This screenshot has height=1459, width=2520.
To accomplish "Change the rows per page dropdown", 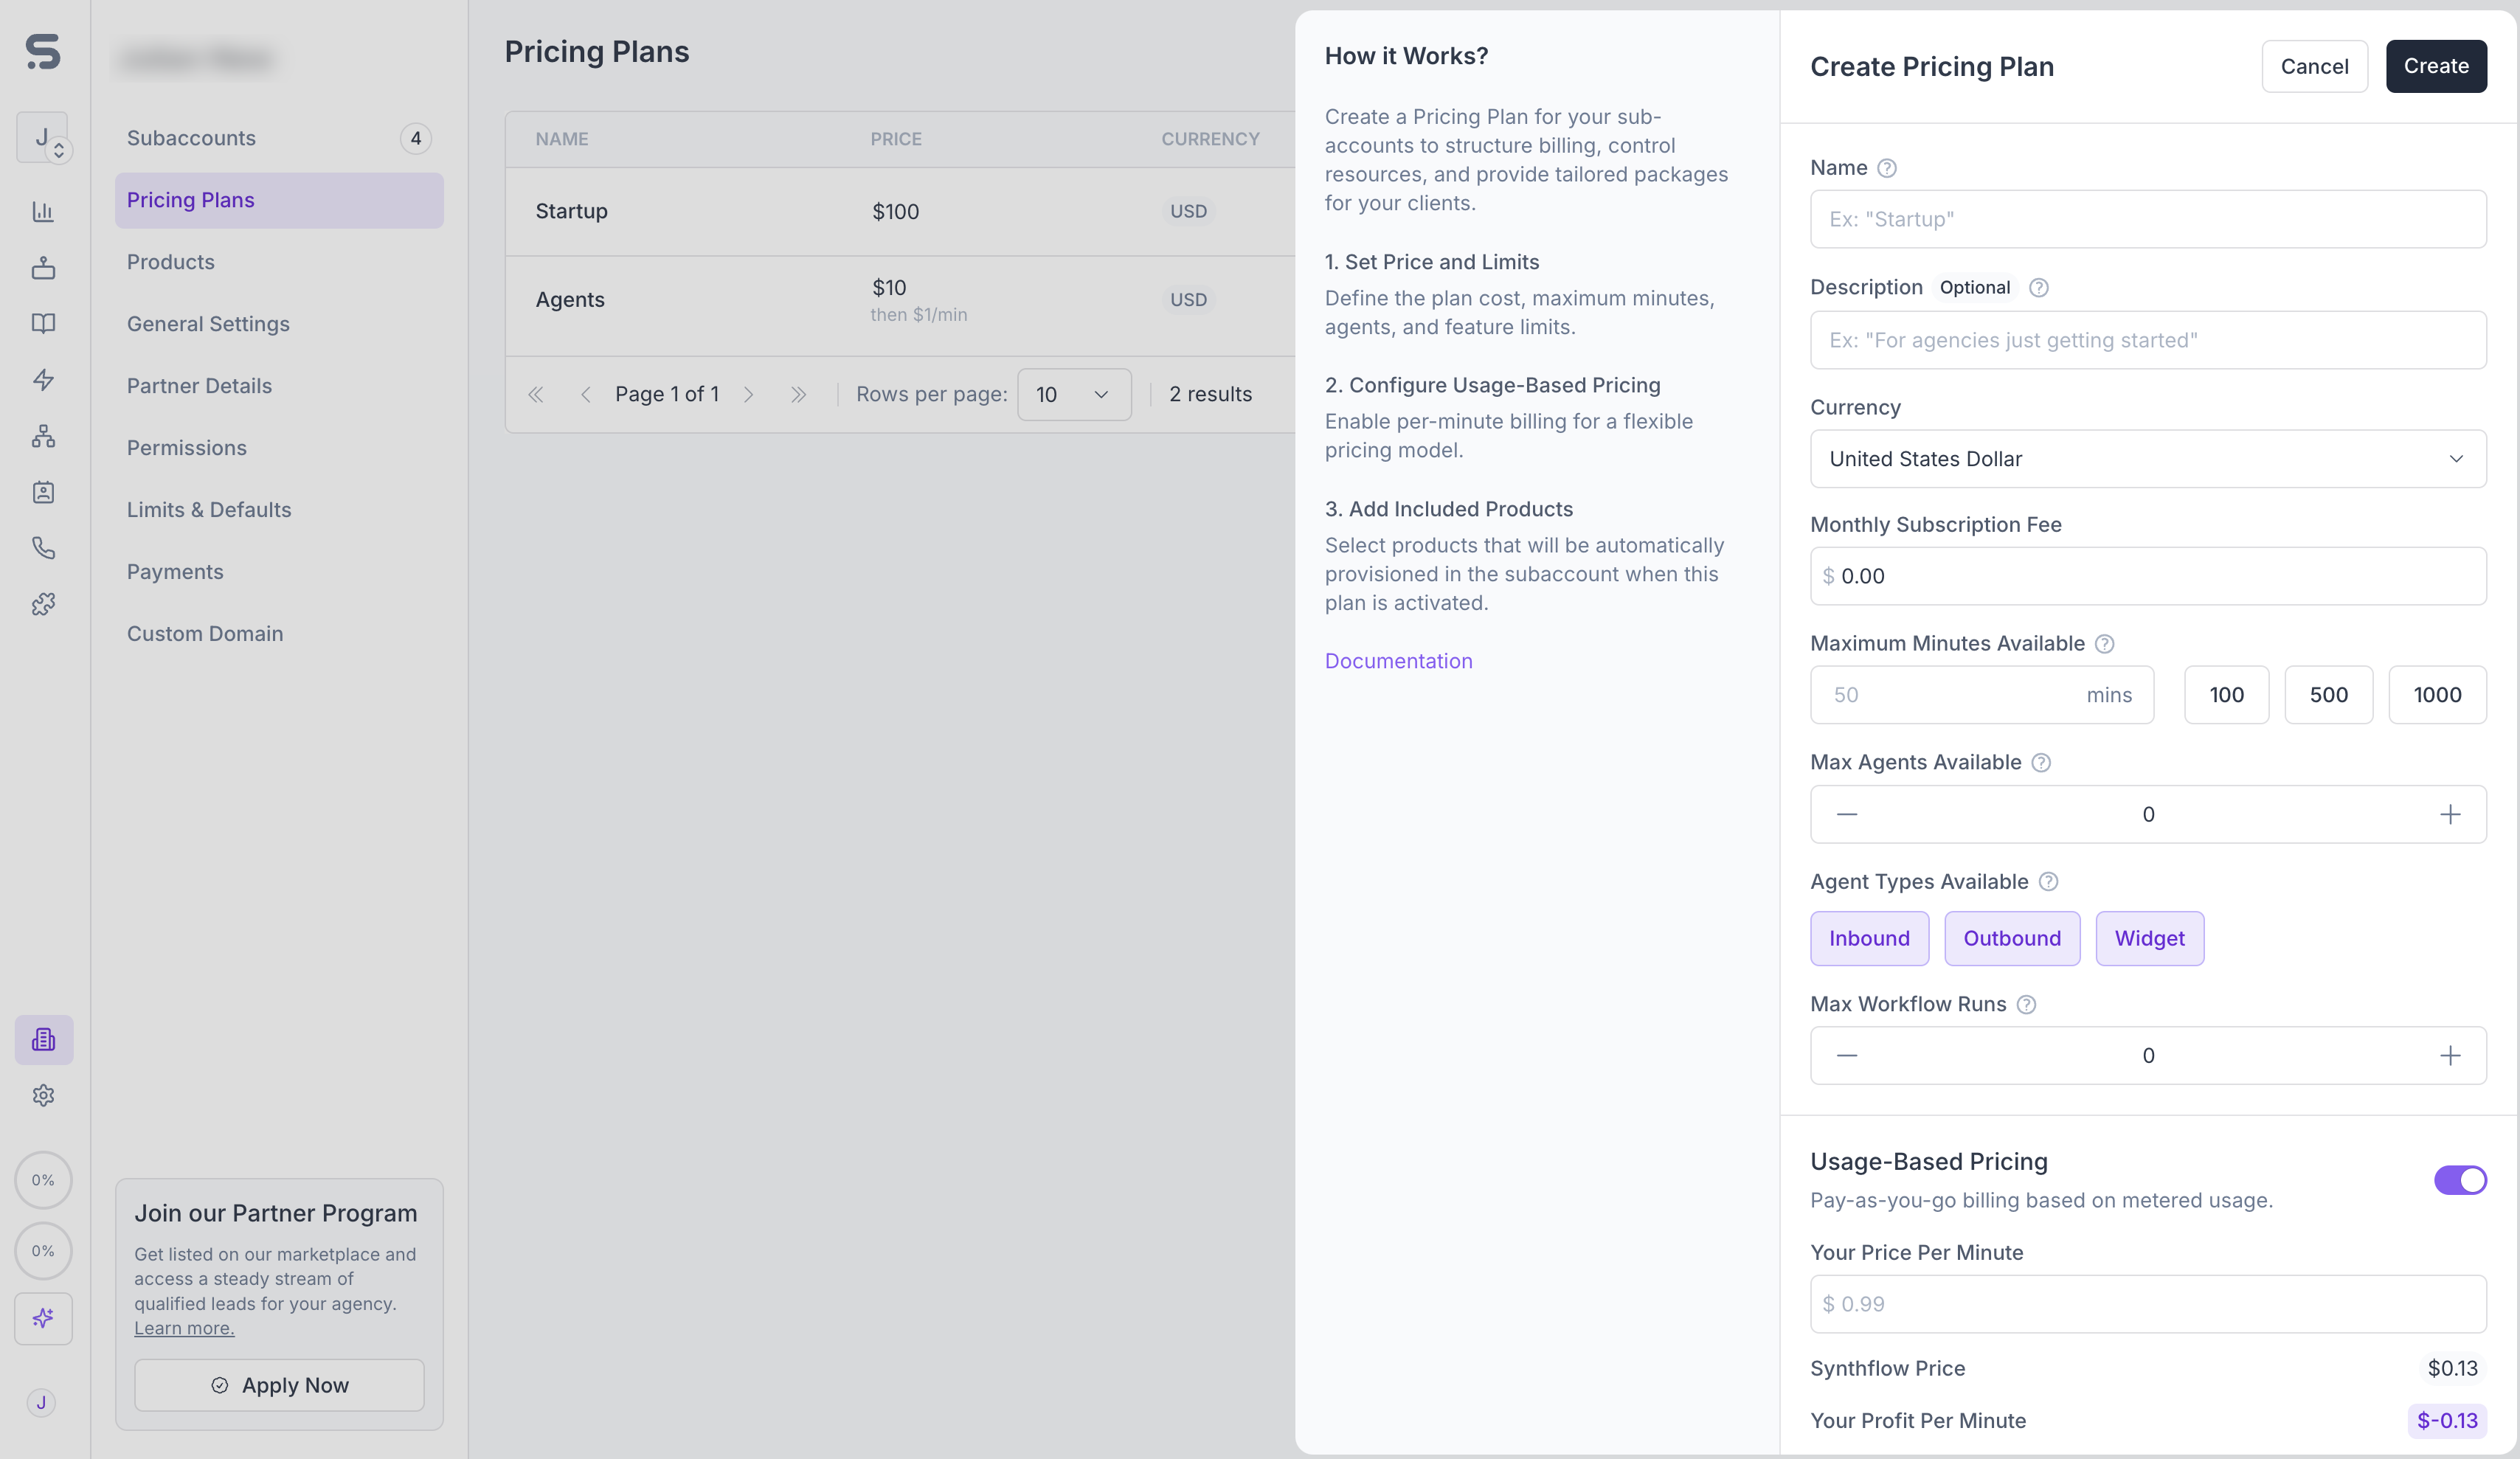I will [x=1073, y=394].
